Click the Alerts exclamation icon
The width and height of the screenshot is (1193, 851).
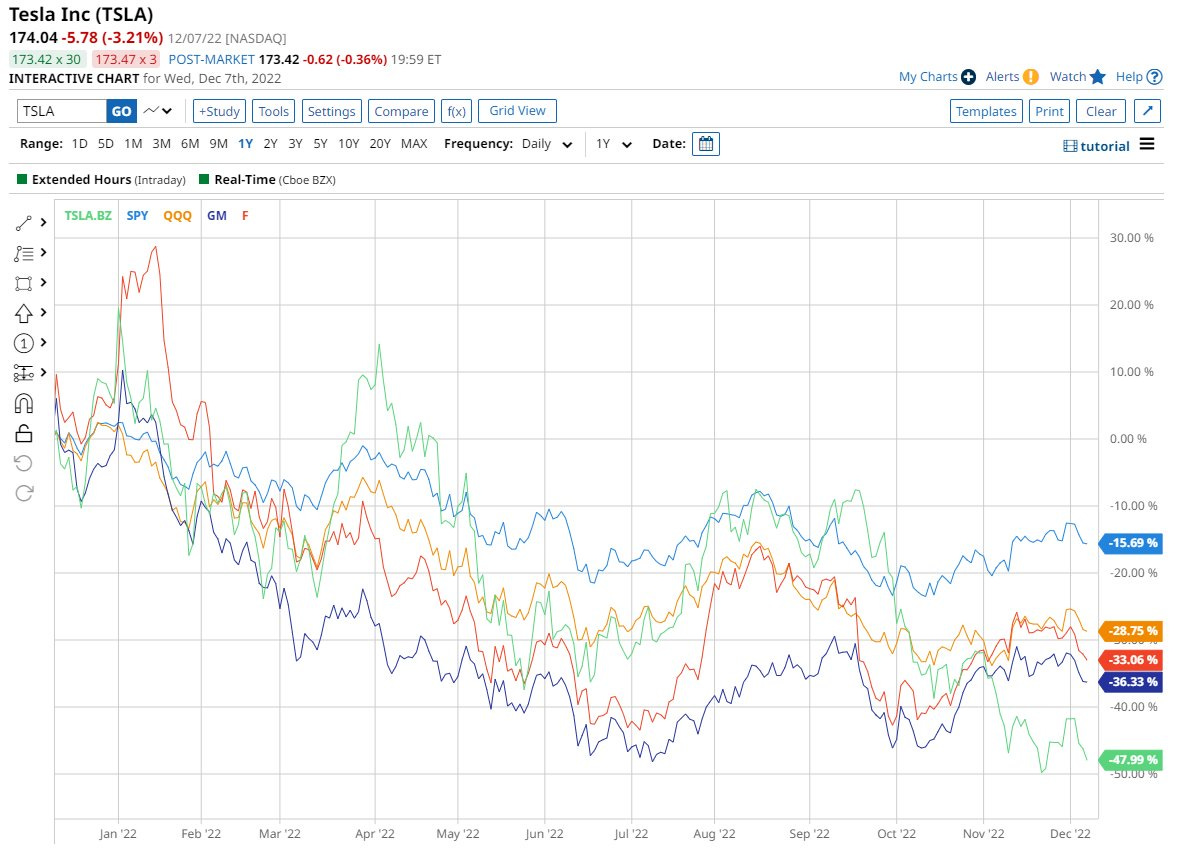(x=1031, y=77)
